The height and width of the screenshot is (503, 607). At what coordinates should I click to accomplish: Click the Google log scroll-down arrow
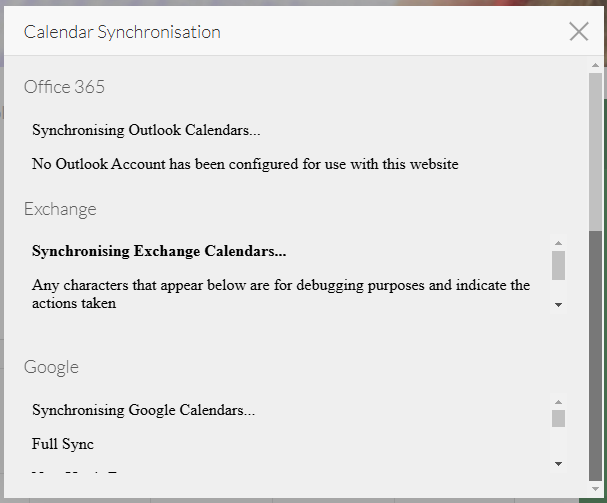[558, 464]
